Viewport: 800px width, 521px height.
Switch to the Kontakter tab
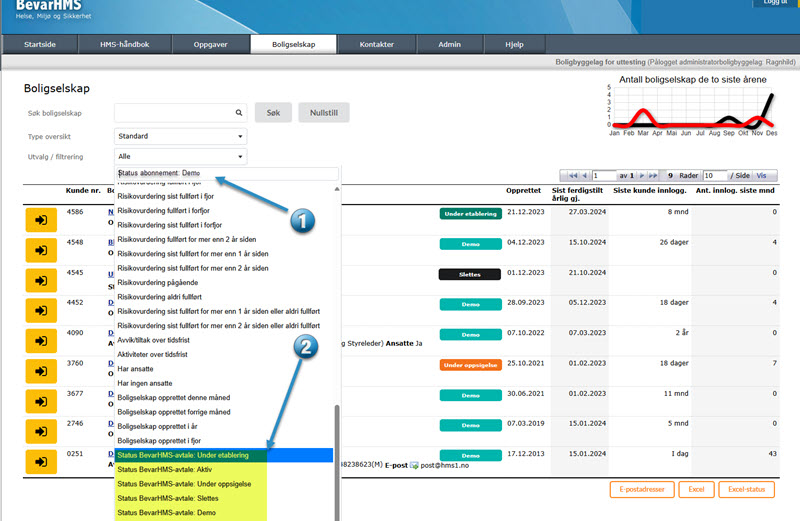[x=376, y=45]
